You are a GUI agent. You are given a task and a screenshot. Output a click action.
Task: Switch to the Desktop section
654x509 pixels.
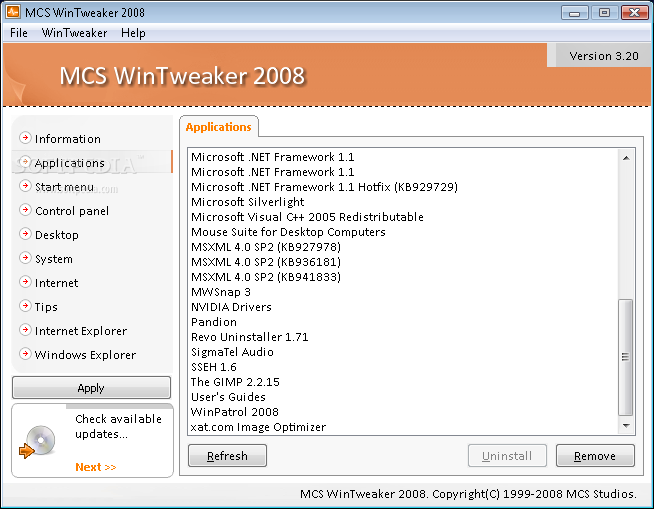tap(57, 235)
